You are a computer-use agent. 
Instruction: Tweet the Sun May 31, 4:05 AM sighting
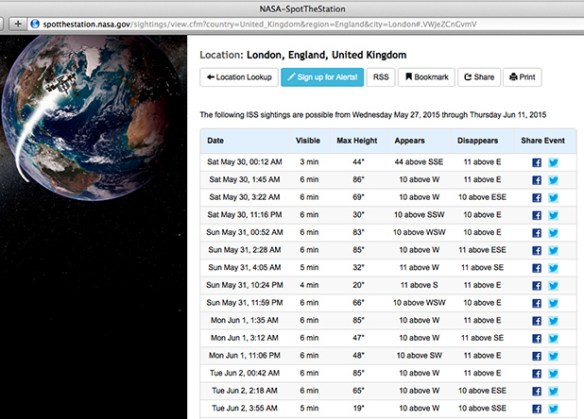(x=553, y=268)
